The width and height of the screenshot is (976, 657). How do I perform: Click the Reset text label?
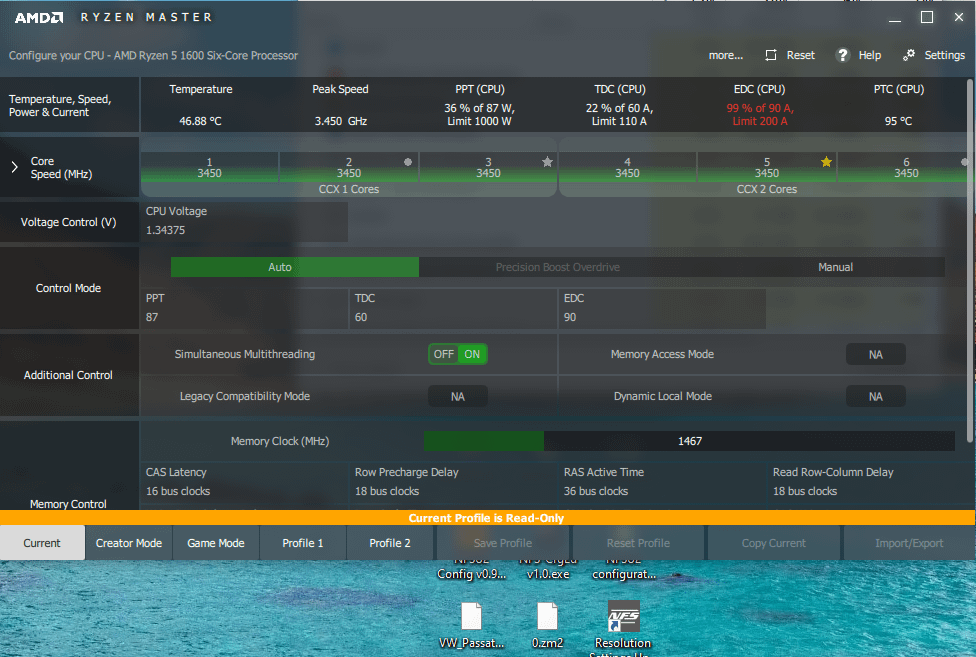click(800, 55)
